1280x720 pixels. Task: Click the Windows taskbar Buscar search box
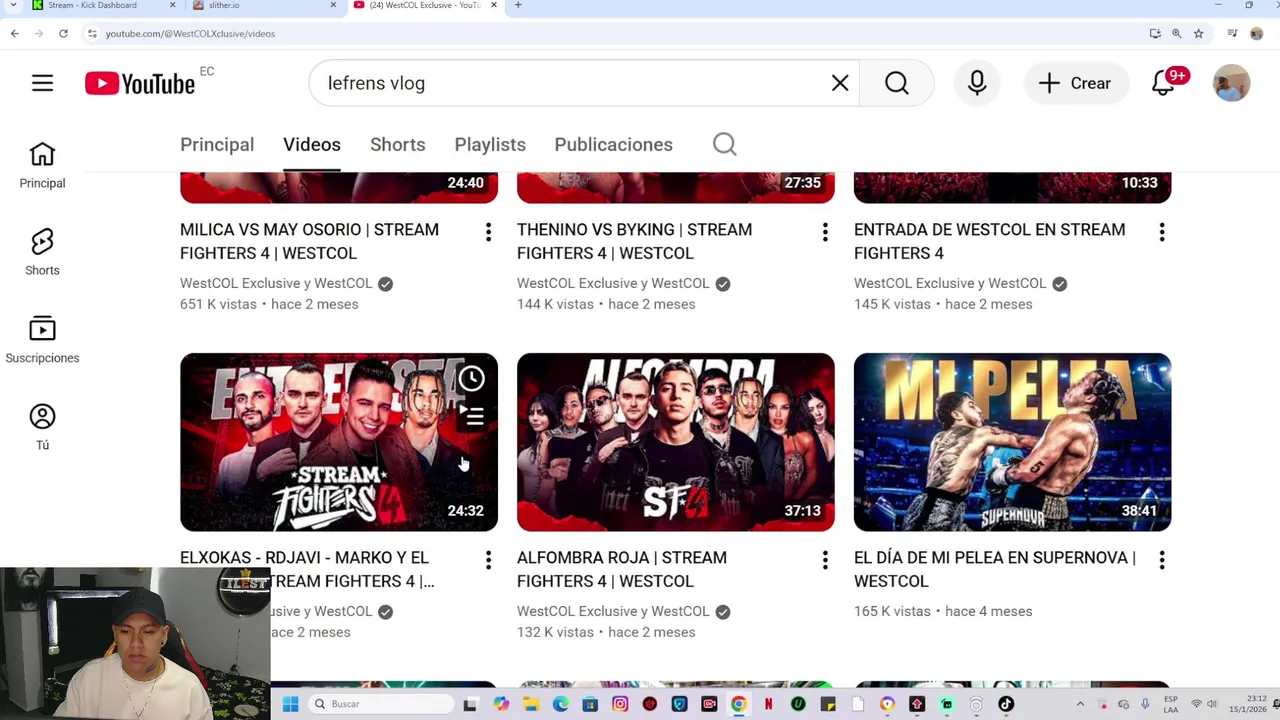click(380, 704)
